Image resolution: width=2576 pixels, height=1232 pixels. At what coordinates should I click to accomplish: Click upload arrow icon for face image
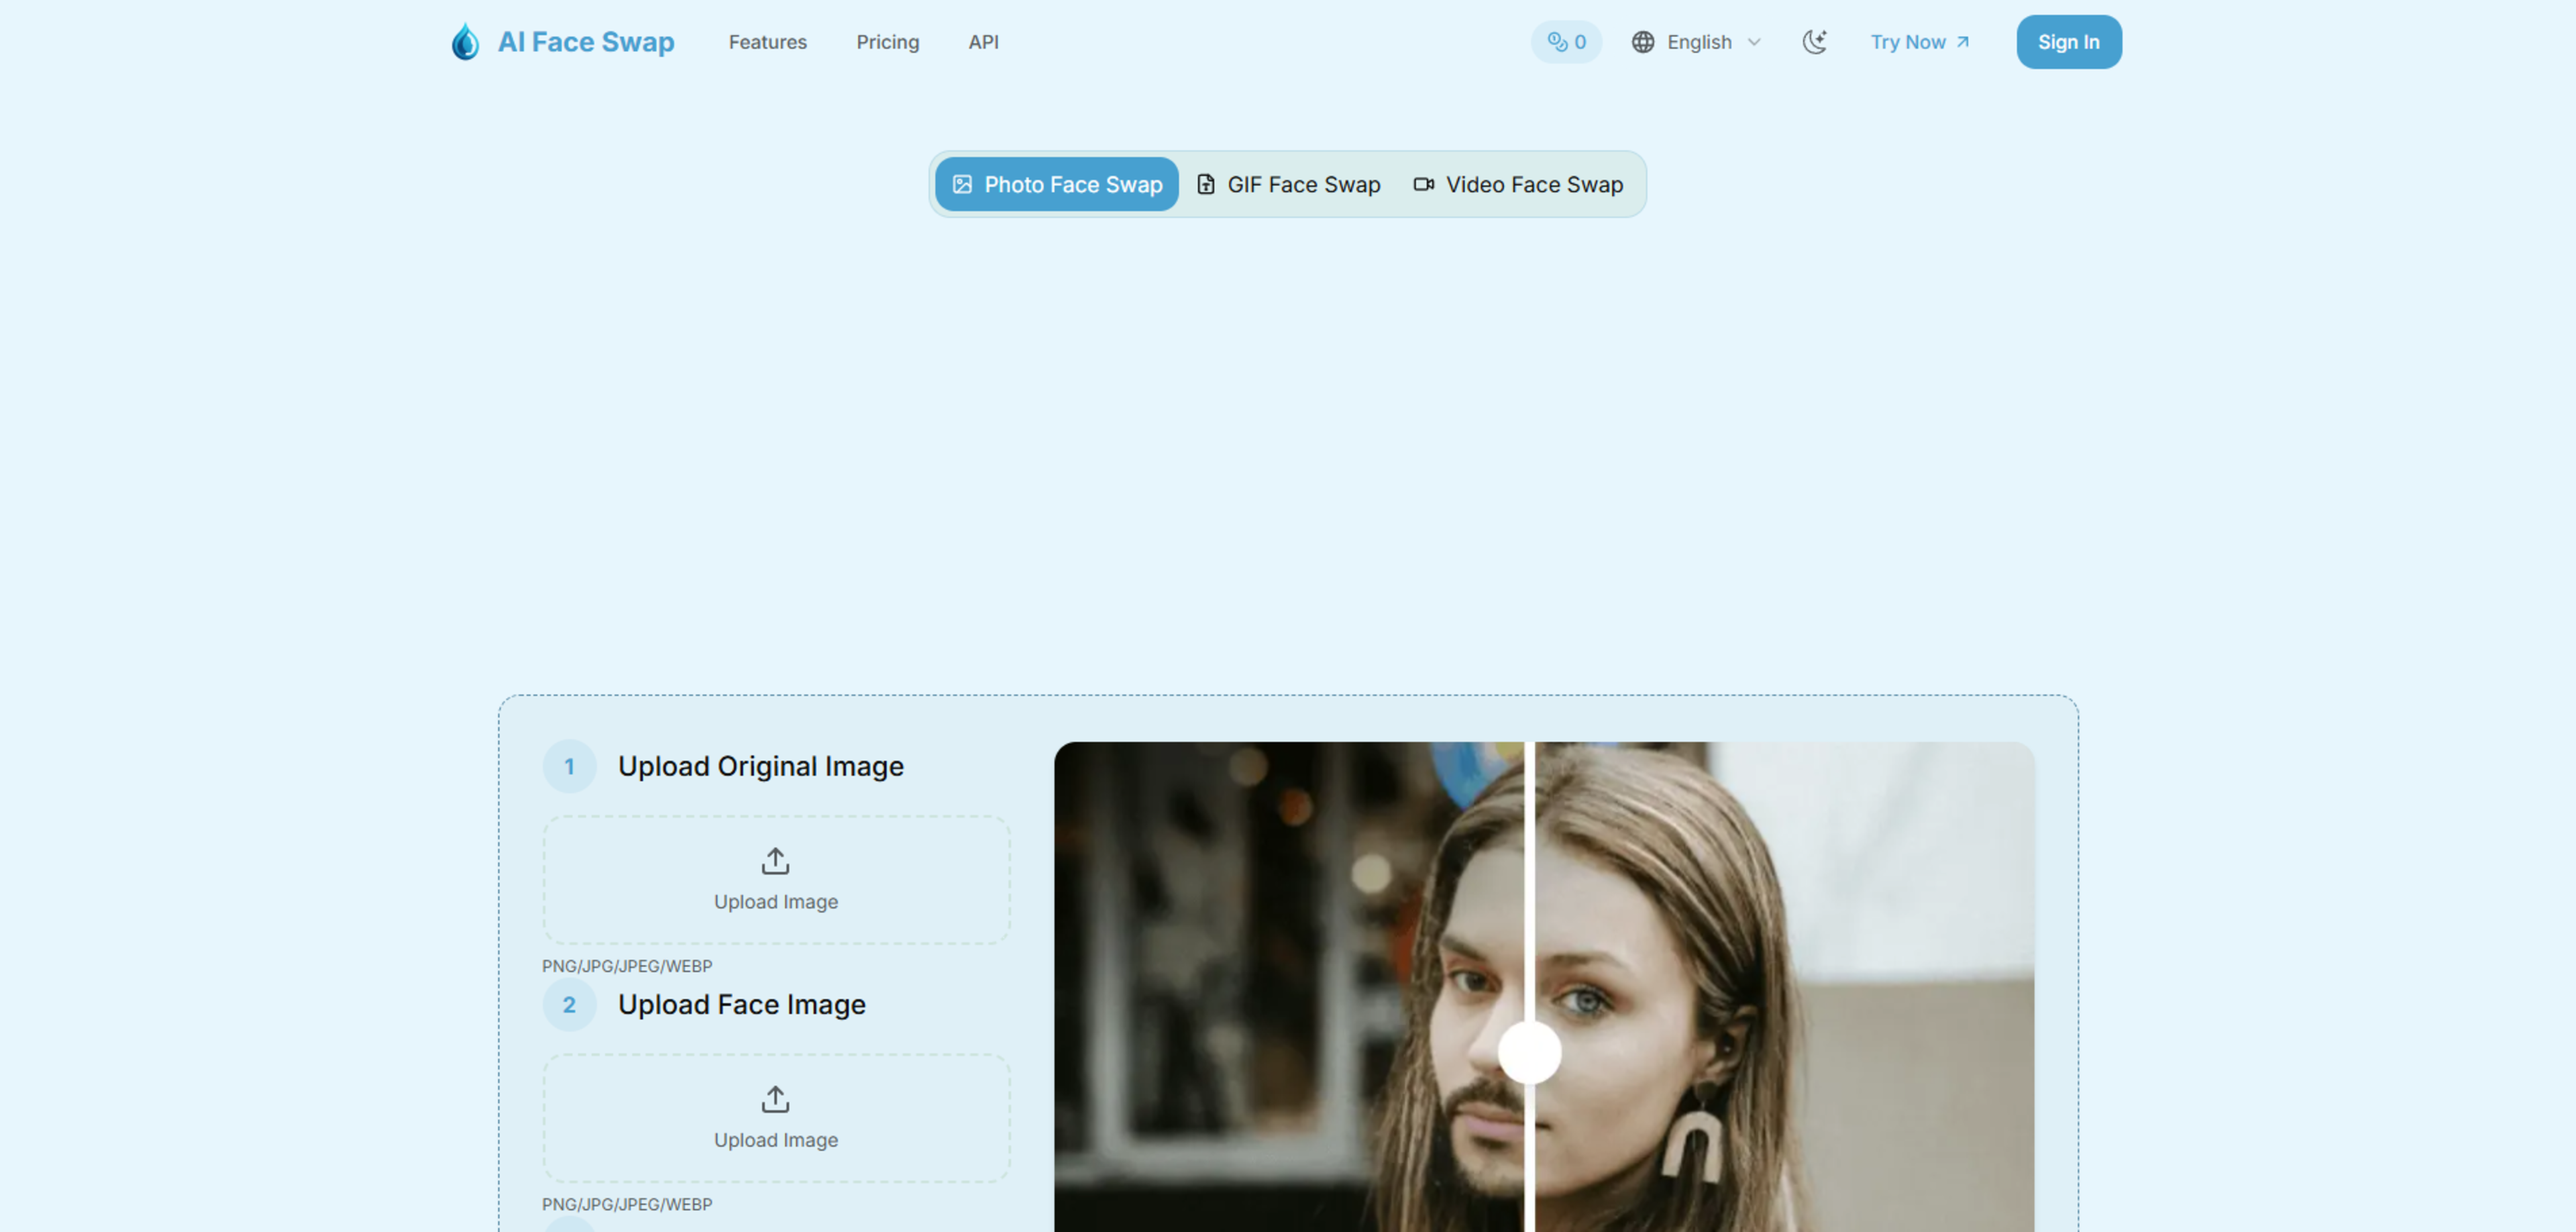tap(775, 1099)
